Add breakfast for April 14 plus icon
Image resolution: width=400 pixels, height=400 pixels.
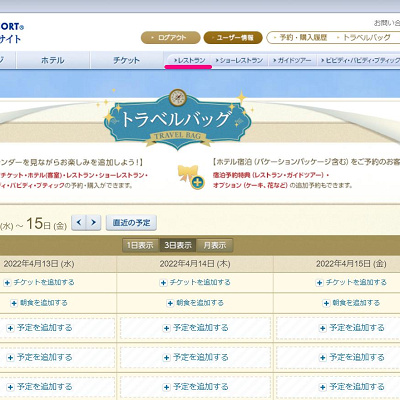coord(170,303)
